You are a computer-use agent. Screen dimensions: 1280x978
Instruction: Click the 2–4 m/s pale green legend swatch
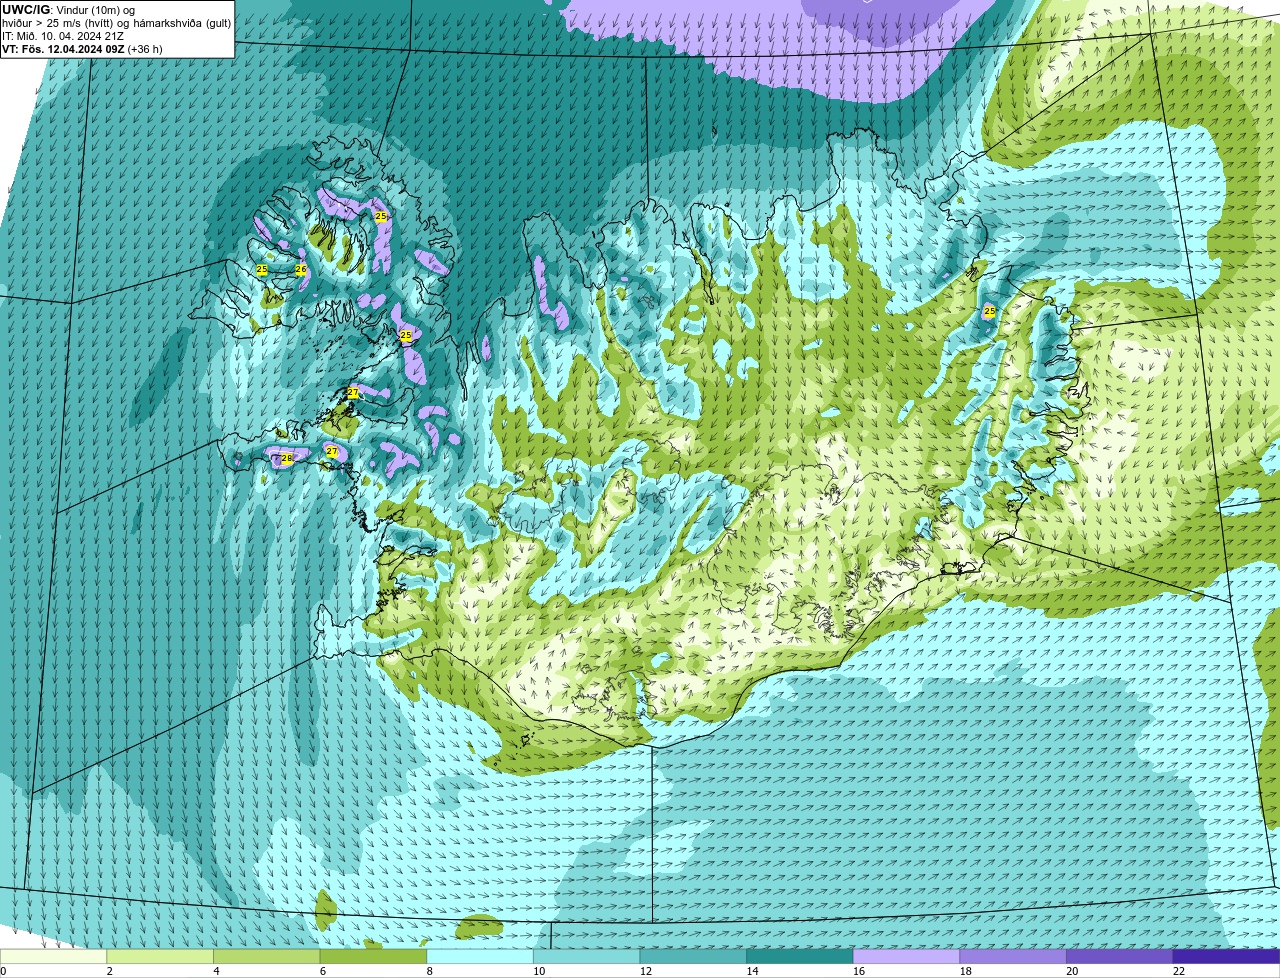160,956
